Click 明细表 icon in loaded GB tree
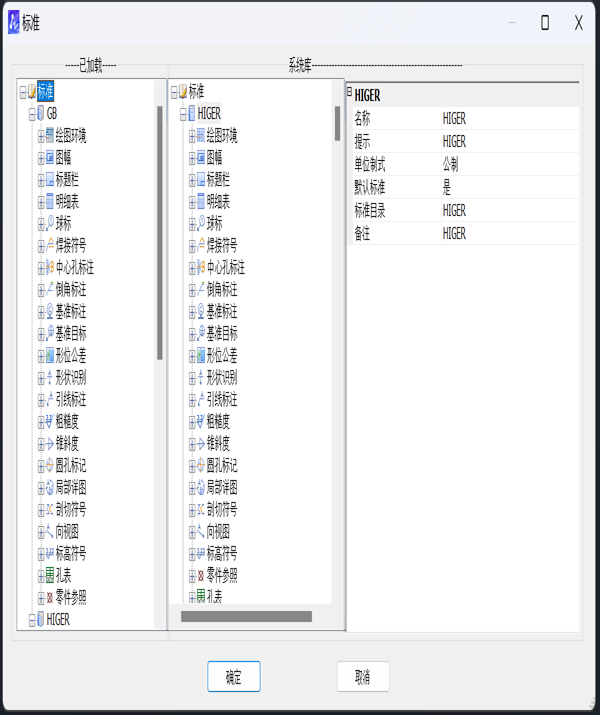Screen dimensions: 600x715 50,202
